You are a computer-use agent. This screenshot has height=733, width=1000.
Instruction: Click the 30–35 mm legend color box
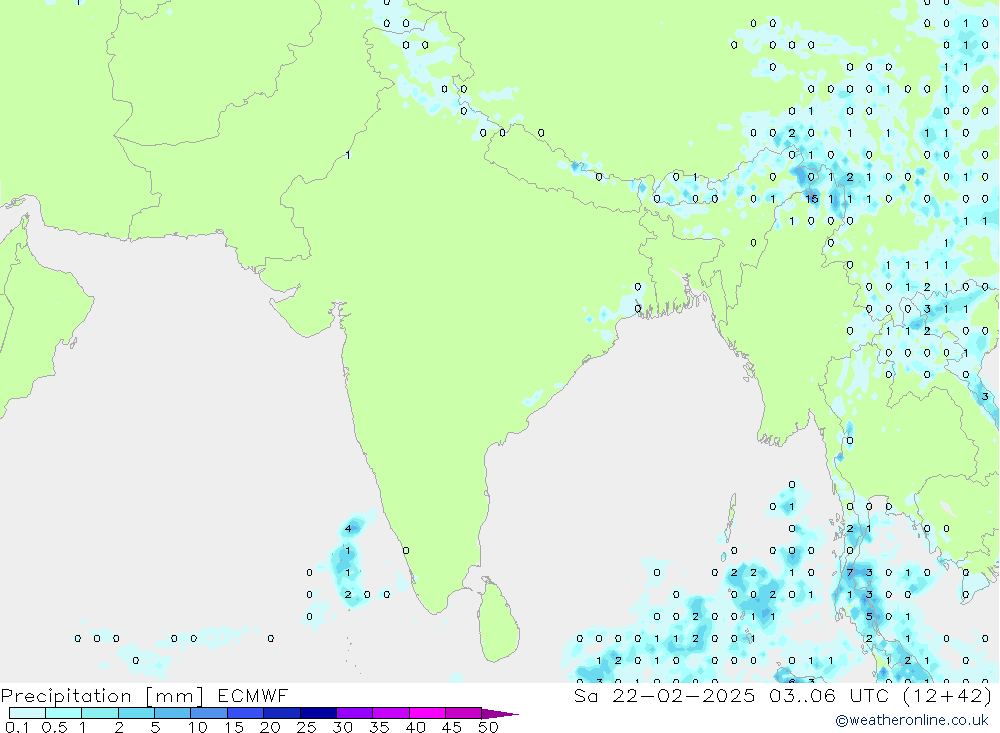click(x=355, y=713)
